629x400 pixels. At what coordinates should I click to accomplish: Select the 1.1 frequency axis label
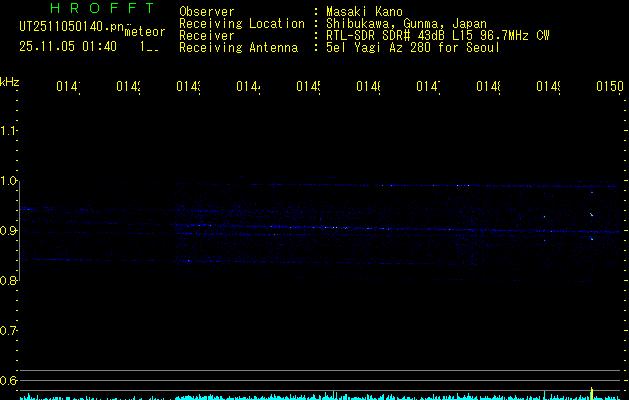click(10, 131)
